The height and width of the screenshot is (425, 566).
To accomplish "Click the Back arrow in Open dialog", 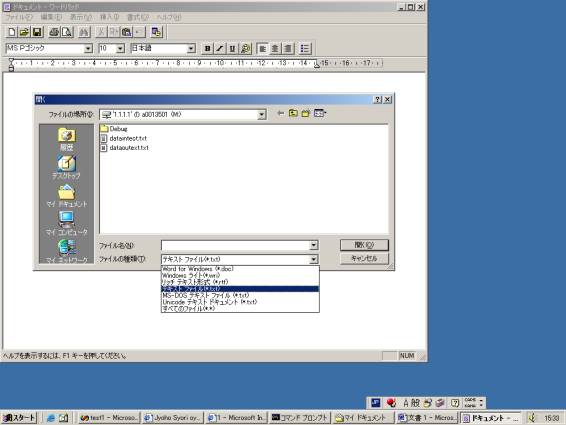I will pos(280,113).
